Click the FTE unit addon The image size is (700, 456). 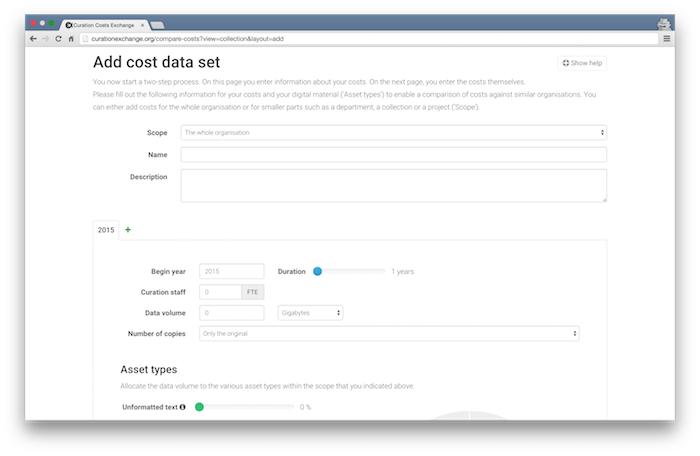click(x=253, y=292)
